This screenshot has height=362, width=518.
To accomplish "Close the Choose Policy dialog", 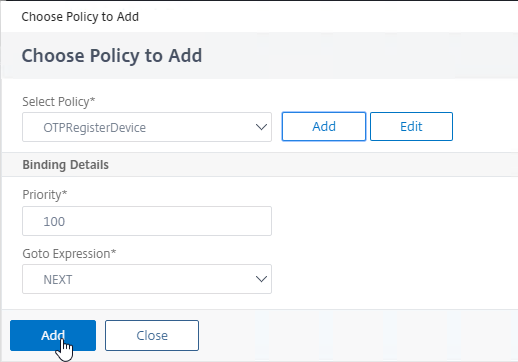I will (152, 335).
